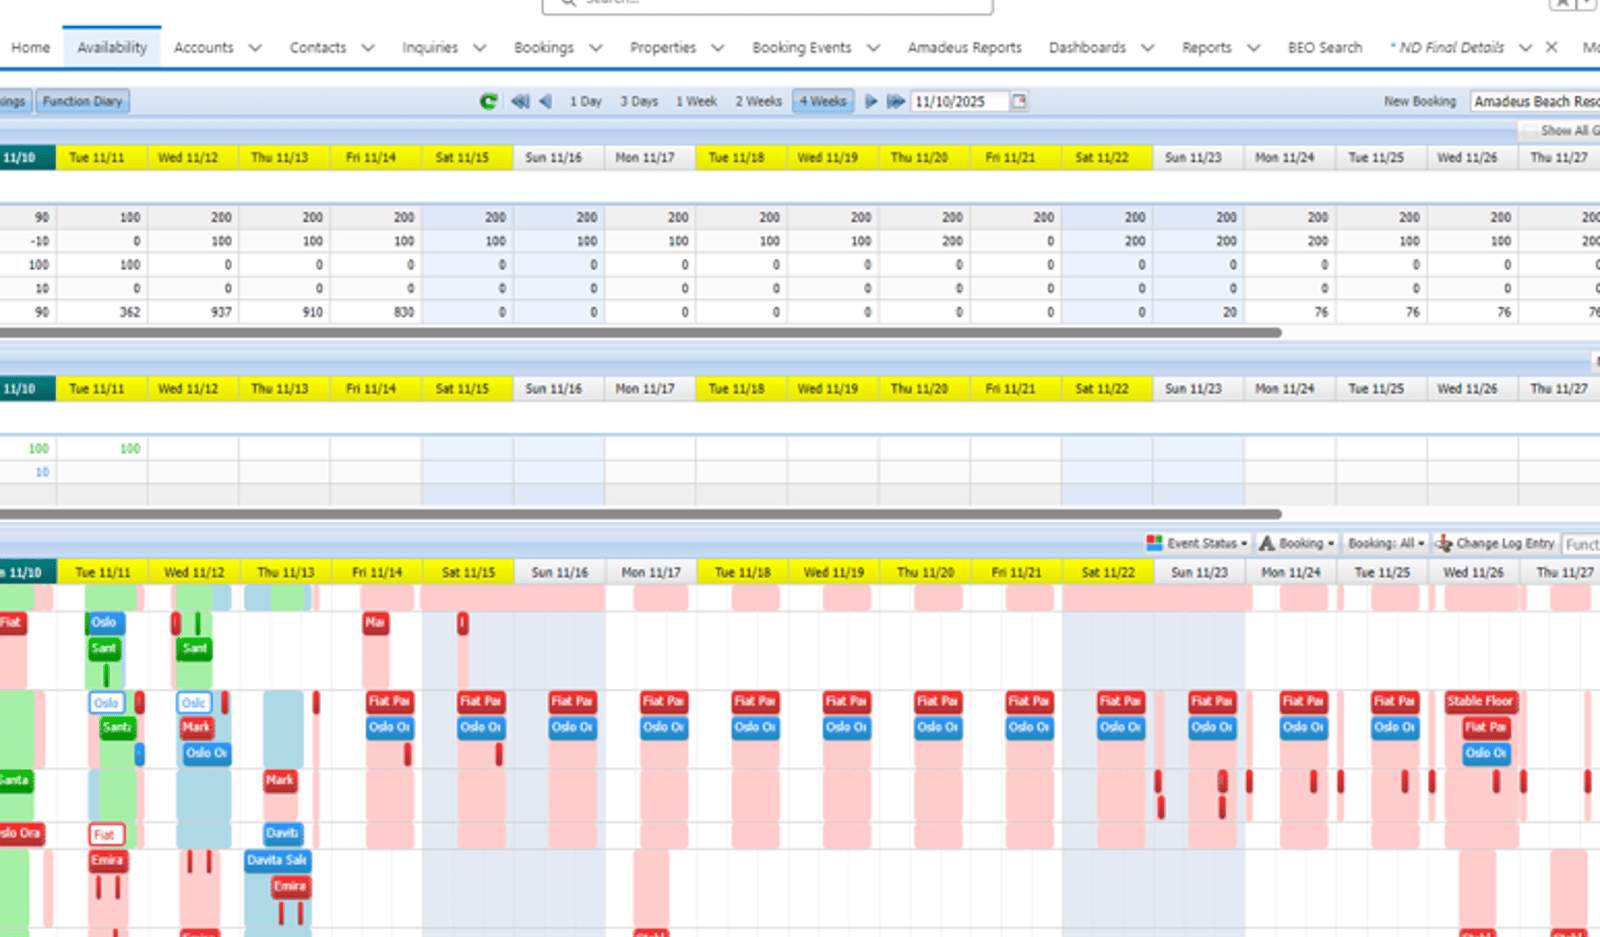Open the calendar date picker icon
Screen dimensions: 1600x937
click(1018, 101)
